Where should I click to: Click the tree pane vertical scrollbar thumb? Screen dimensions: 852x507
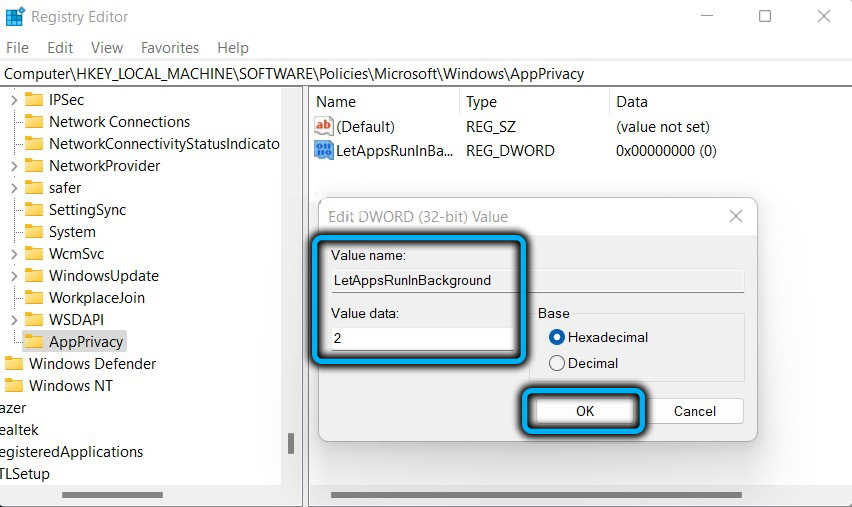pyautogui.click(x=292, y=443)
